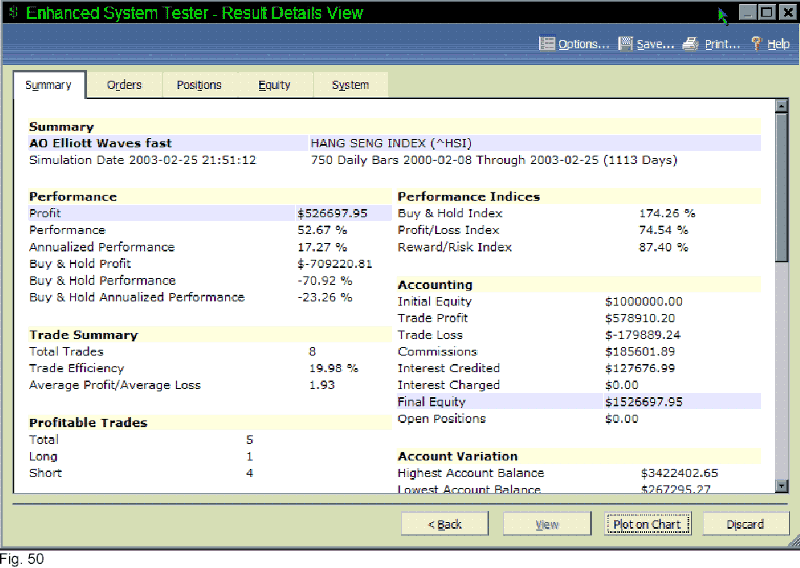Screen dimensions: 800x568
Task: Select the Trade Loss value $-179889.24
Action: (643, 335)
